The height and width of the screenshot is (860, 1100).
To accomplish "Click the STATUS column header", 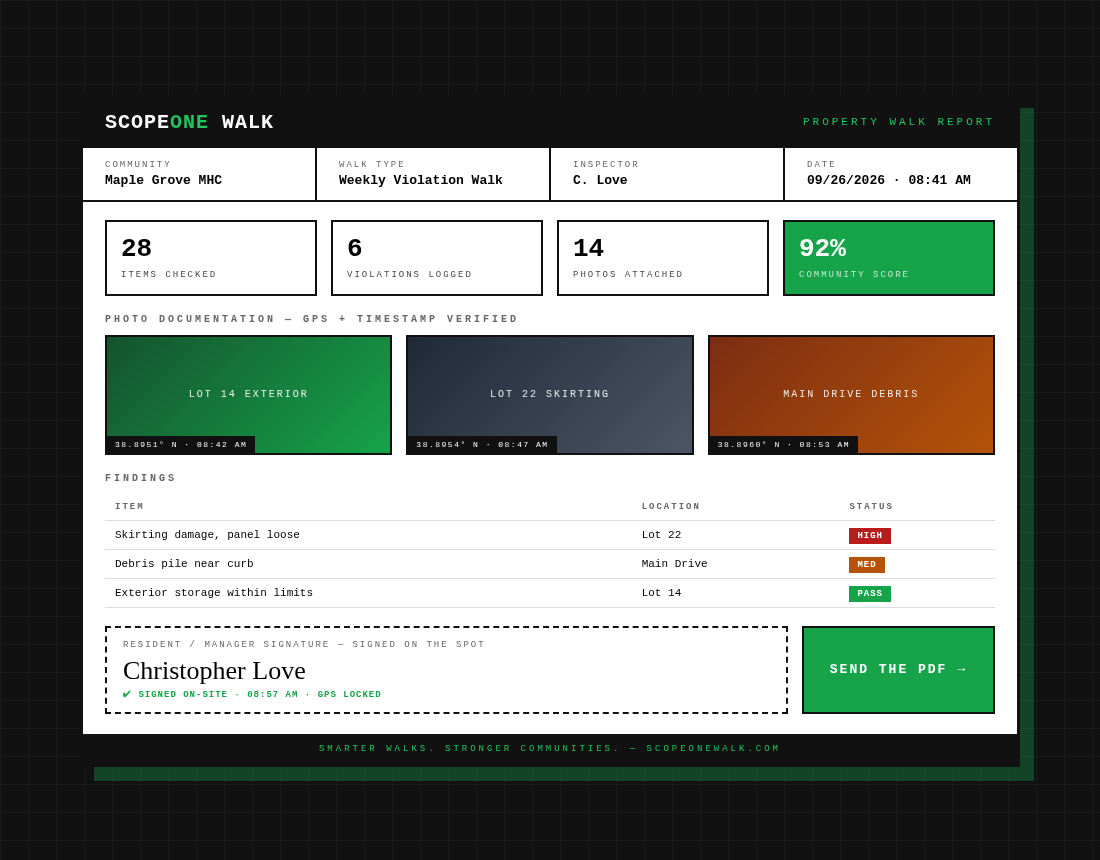I will pyautogui.click(x=871, y=506).
